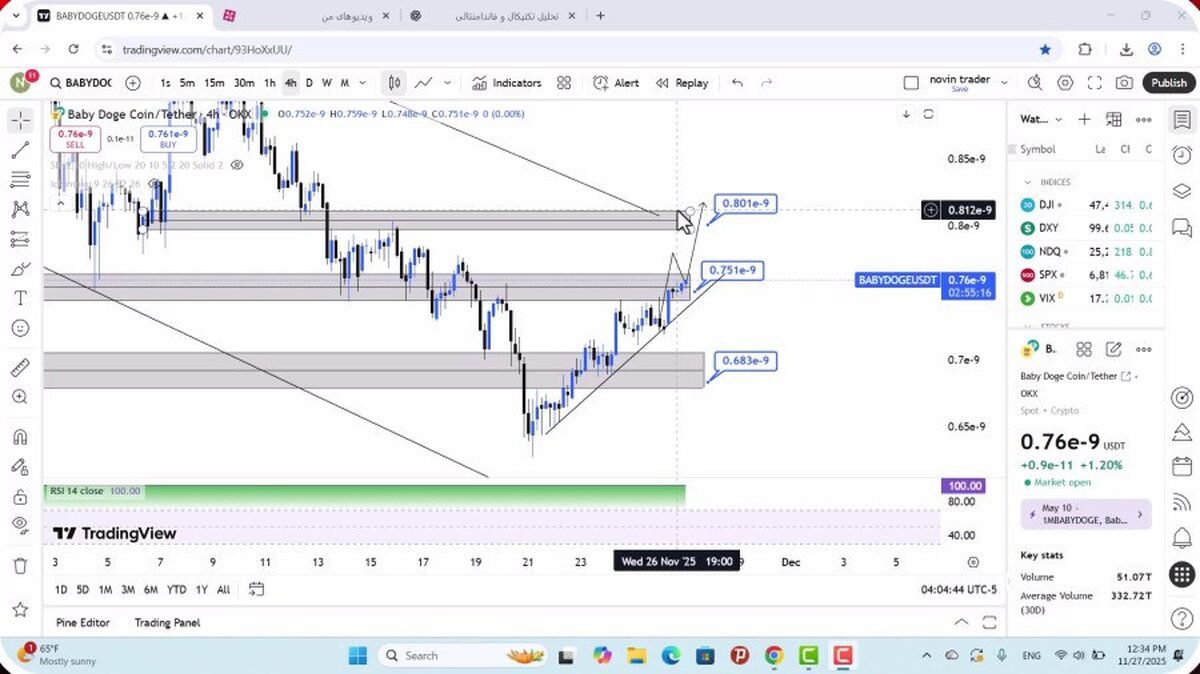Image resolution: width=1200 pixels, height=674 pixels.
Task: Lock all drawing tools
Action: pos(20,496)
